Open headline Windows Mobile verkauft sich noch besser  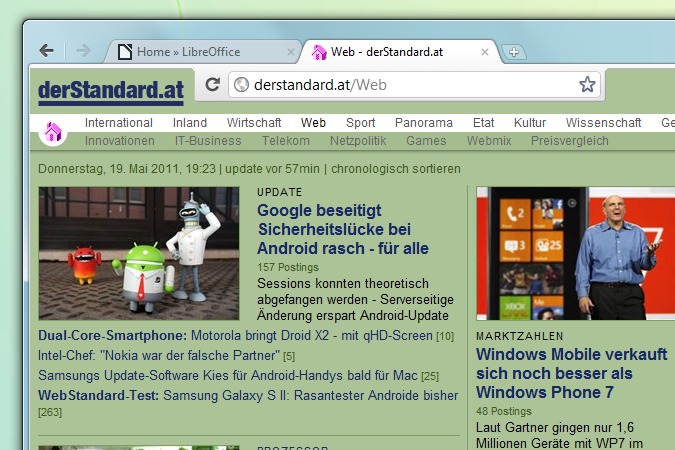(x=572, y=373)
